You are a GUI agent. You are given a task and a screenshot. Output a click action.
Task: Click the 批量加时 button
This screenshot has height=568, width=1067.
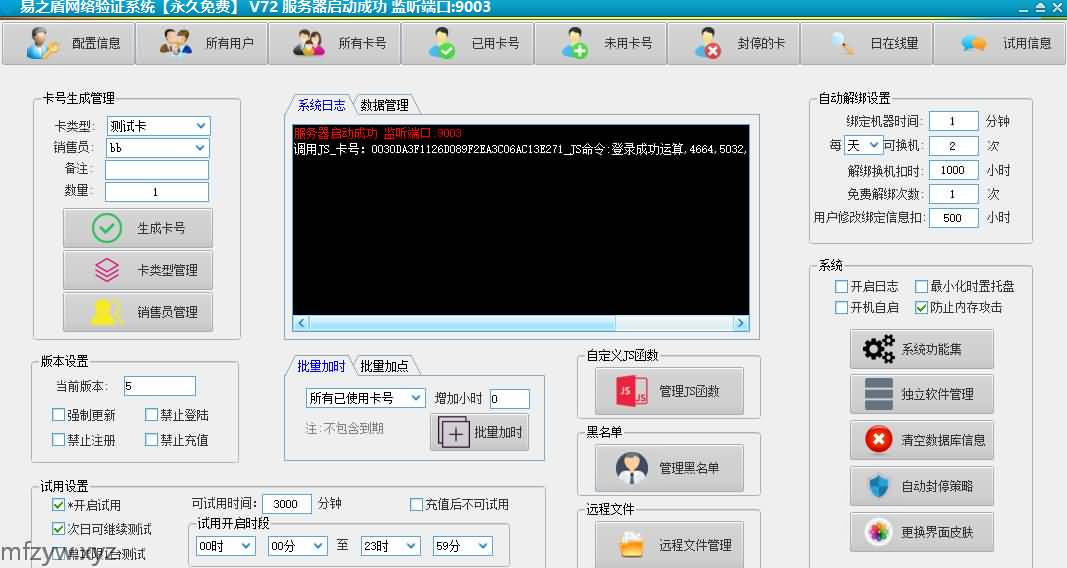[x=479, y=433]
